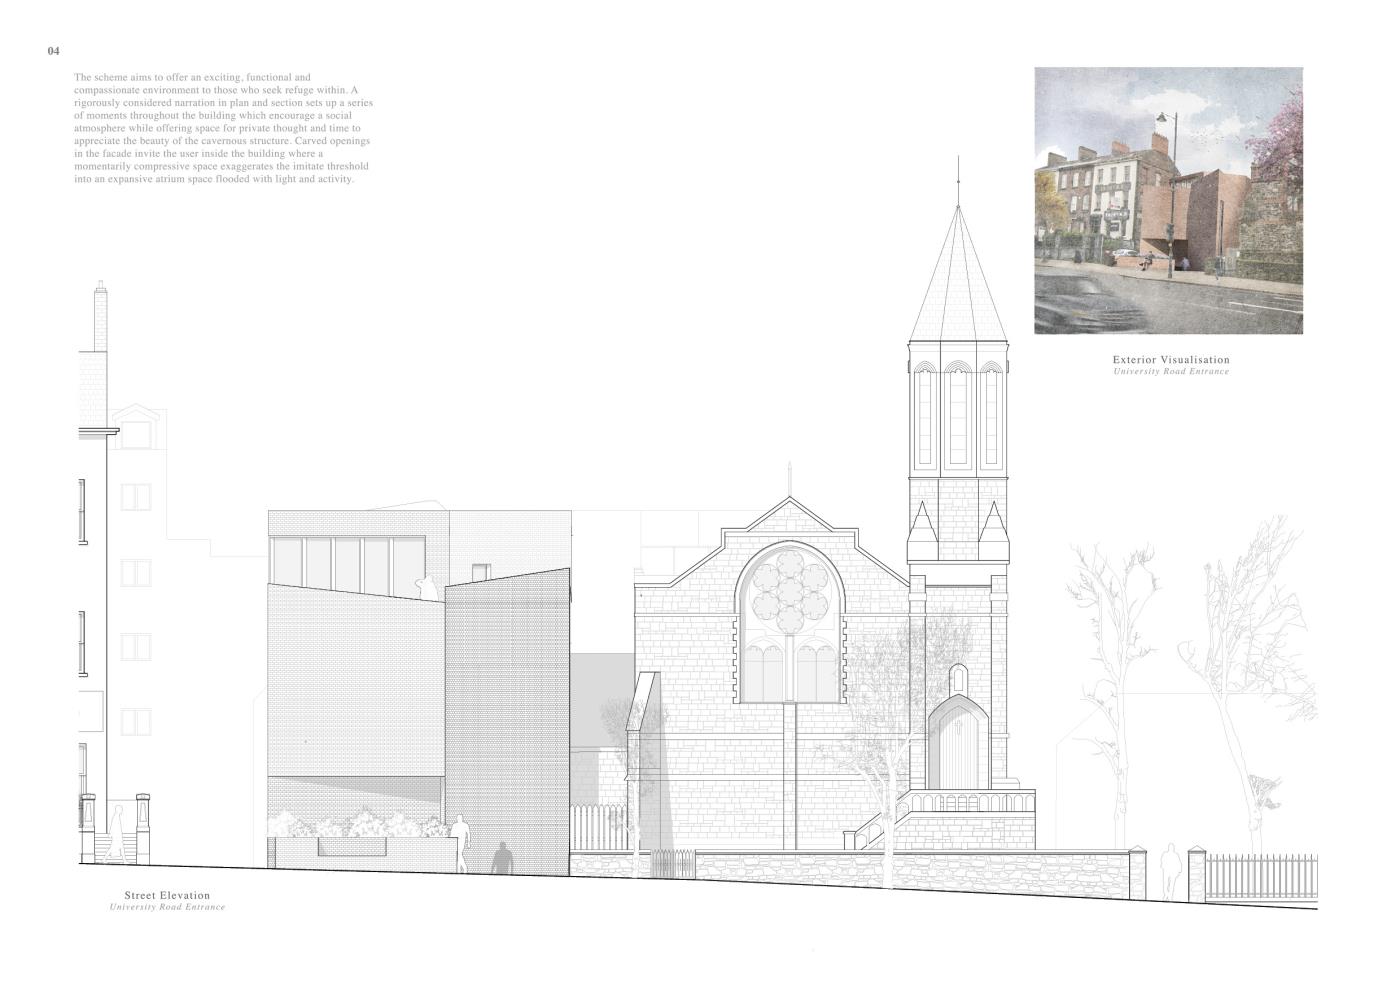Click the iron railing fence at right

click(x=1260, y=876)
